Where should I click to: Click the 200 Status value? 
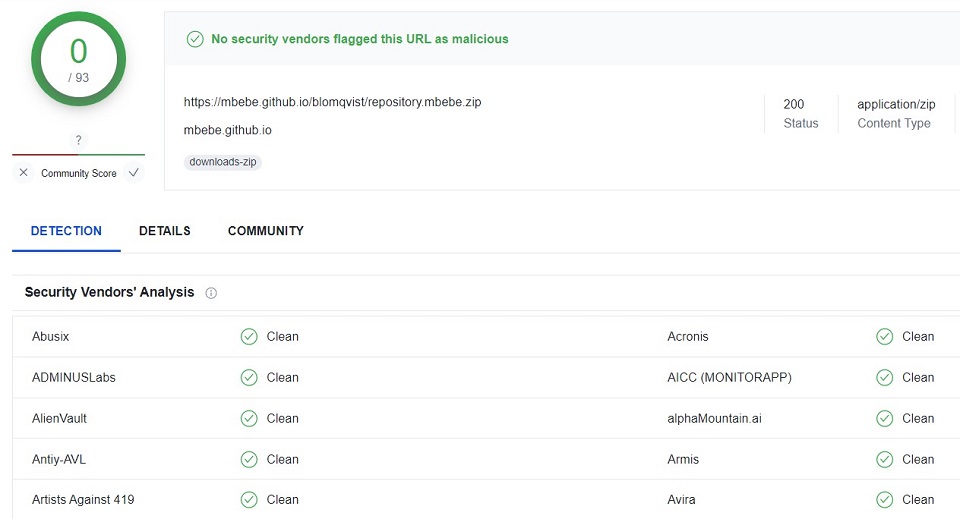click(793, 104)
